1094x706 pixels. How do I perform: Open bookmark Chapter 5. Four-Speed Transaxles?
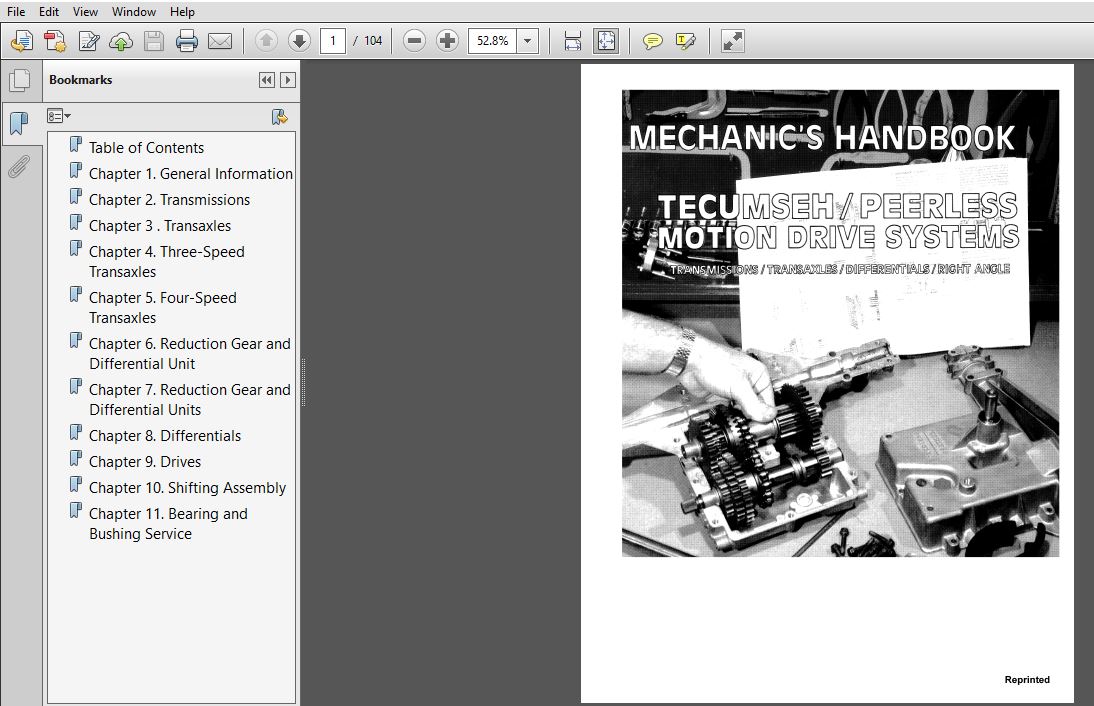(163, 308)
